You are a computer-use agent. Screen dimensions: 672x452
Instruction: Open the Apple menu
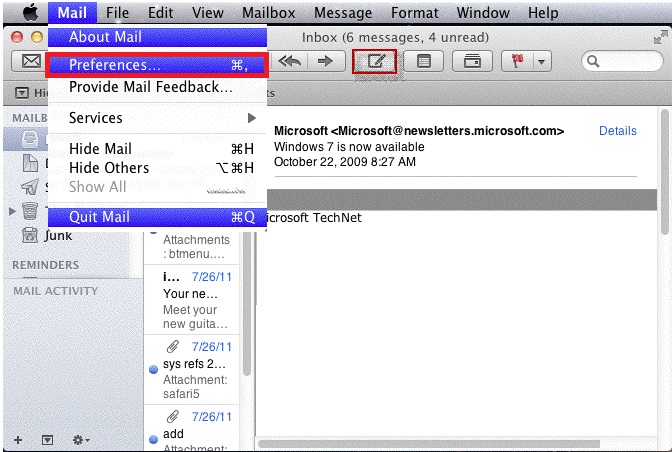point(30,12)
